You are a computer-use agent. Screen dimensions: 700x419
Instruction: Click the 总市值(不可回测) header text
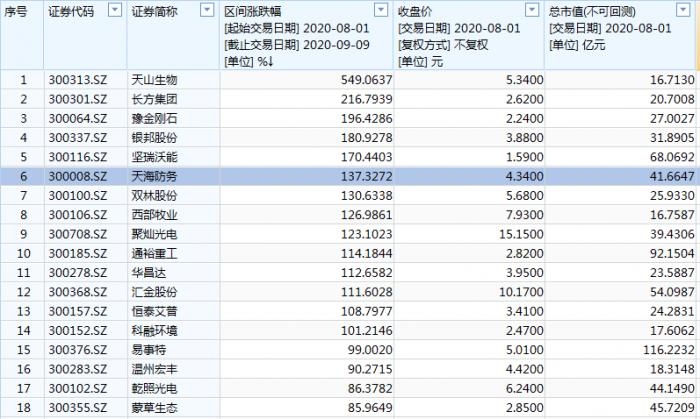click(x=592, y=12)
